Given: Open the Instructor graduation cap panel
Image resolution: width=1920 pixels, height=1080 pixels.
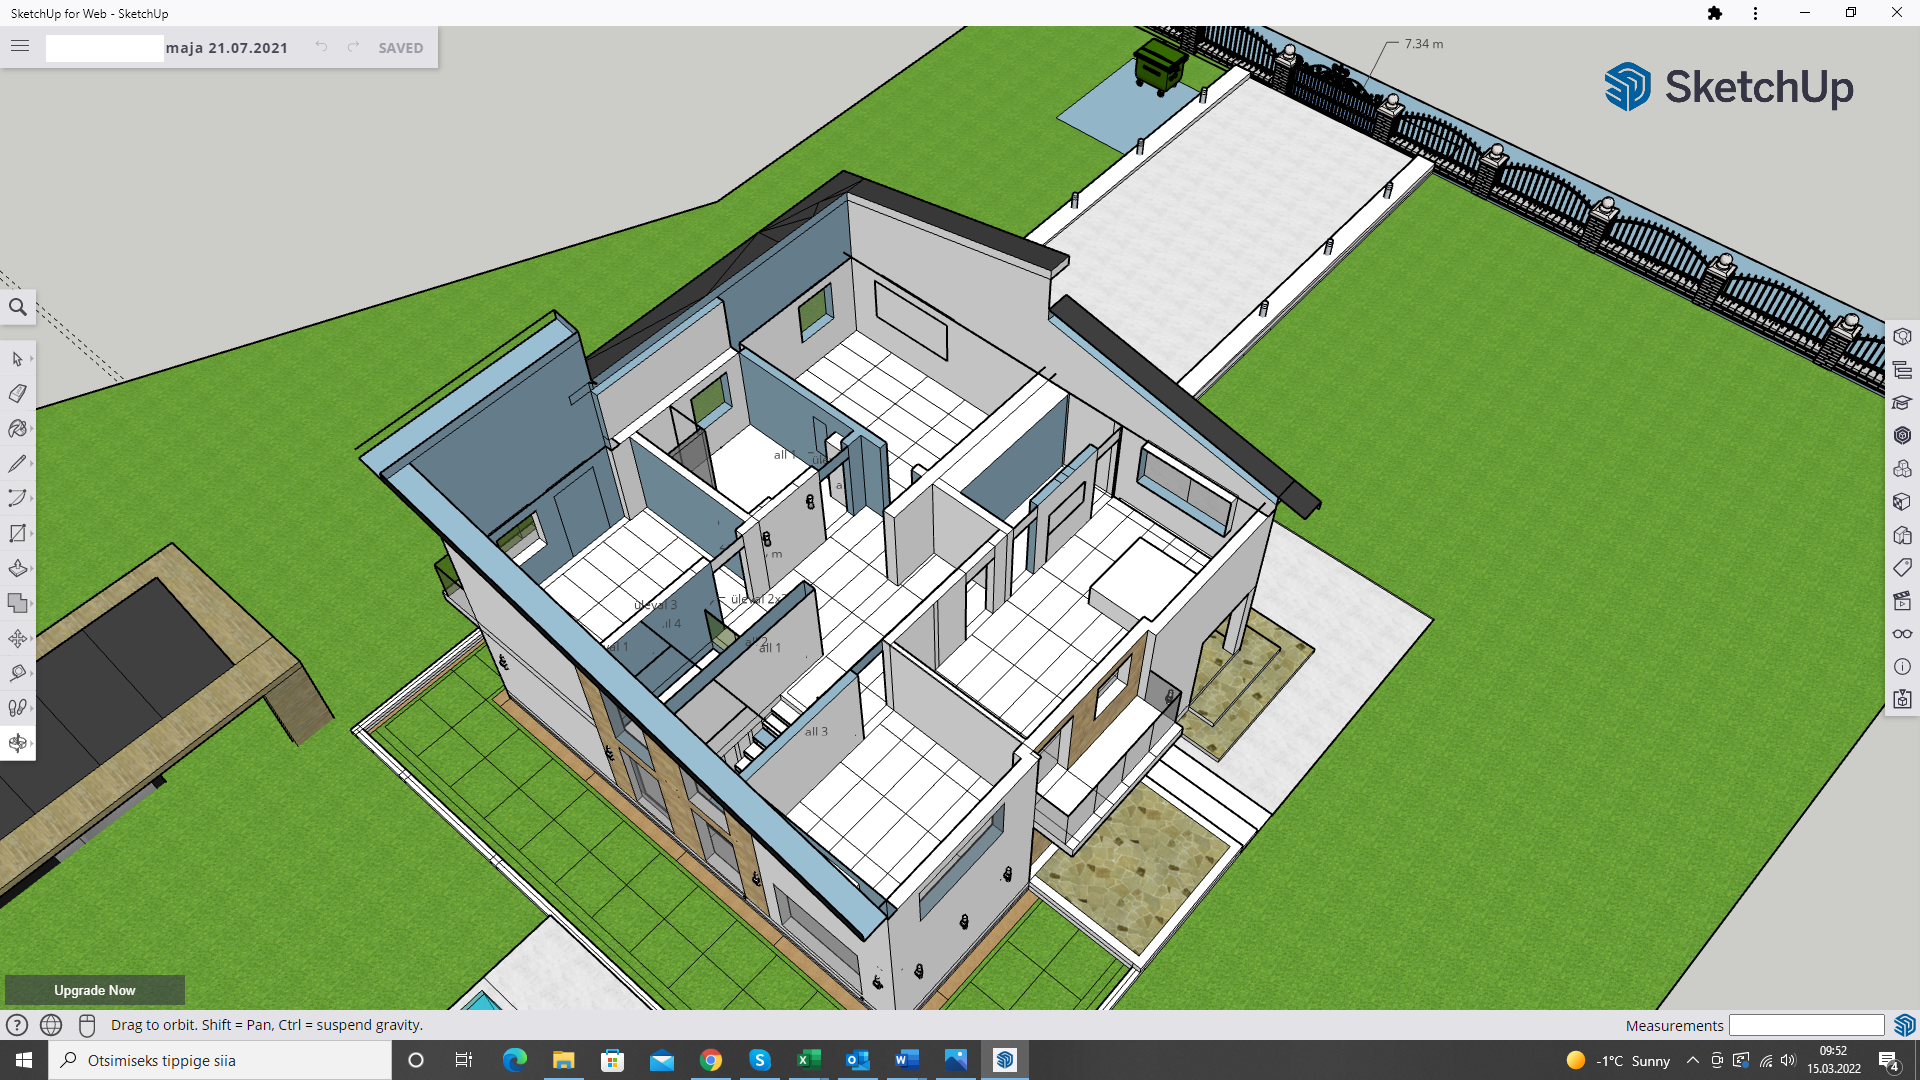Looking at the screenshot, I should point(1902,403).
